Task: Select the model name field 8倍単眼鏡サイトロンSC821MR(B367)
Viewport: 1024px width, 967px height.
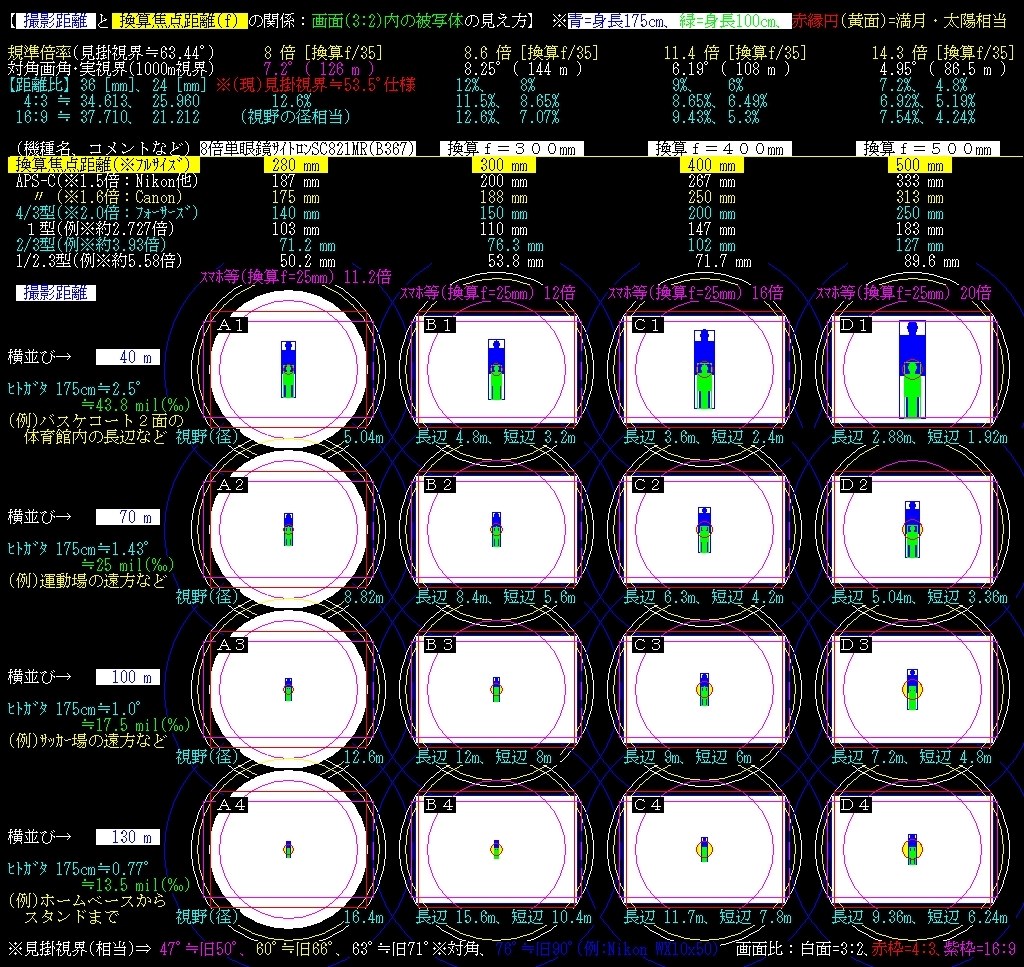Action: 307,149
